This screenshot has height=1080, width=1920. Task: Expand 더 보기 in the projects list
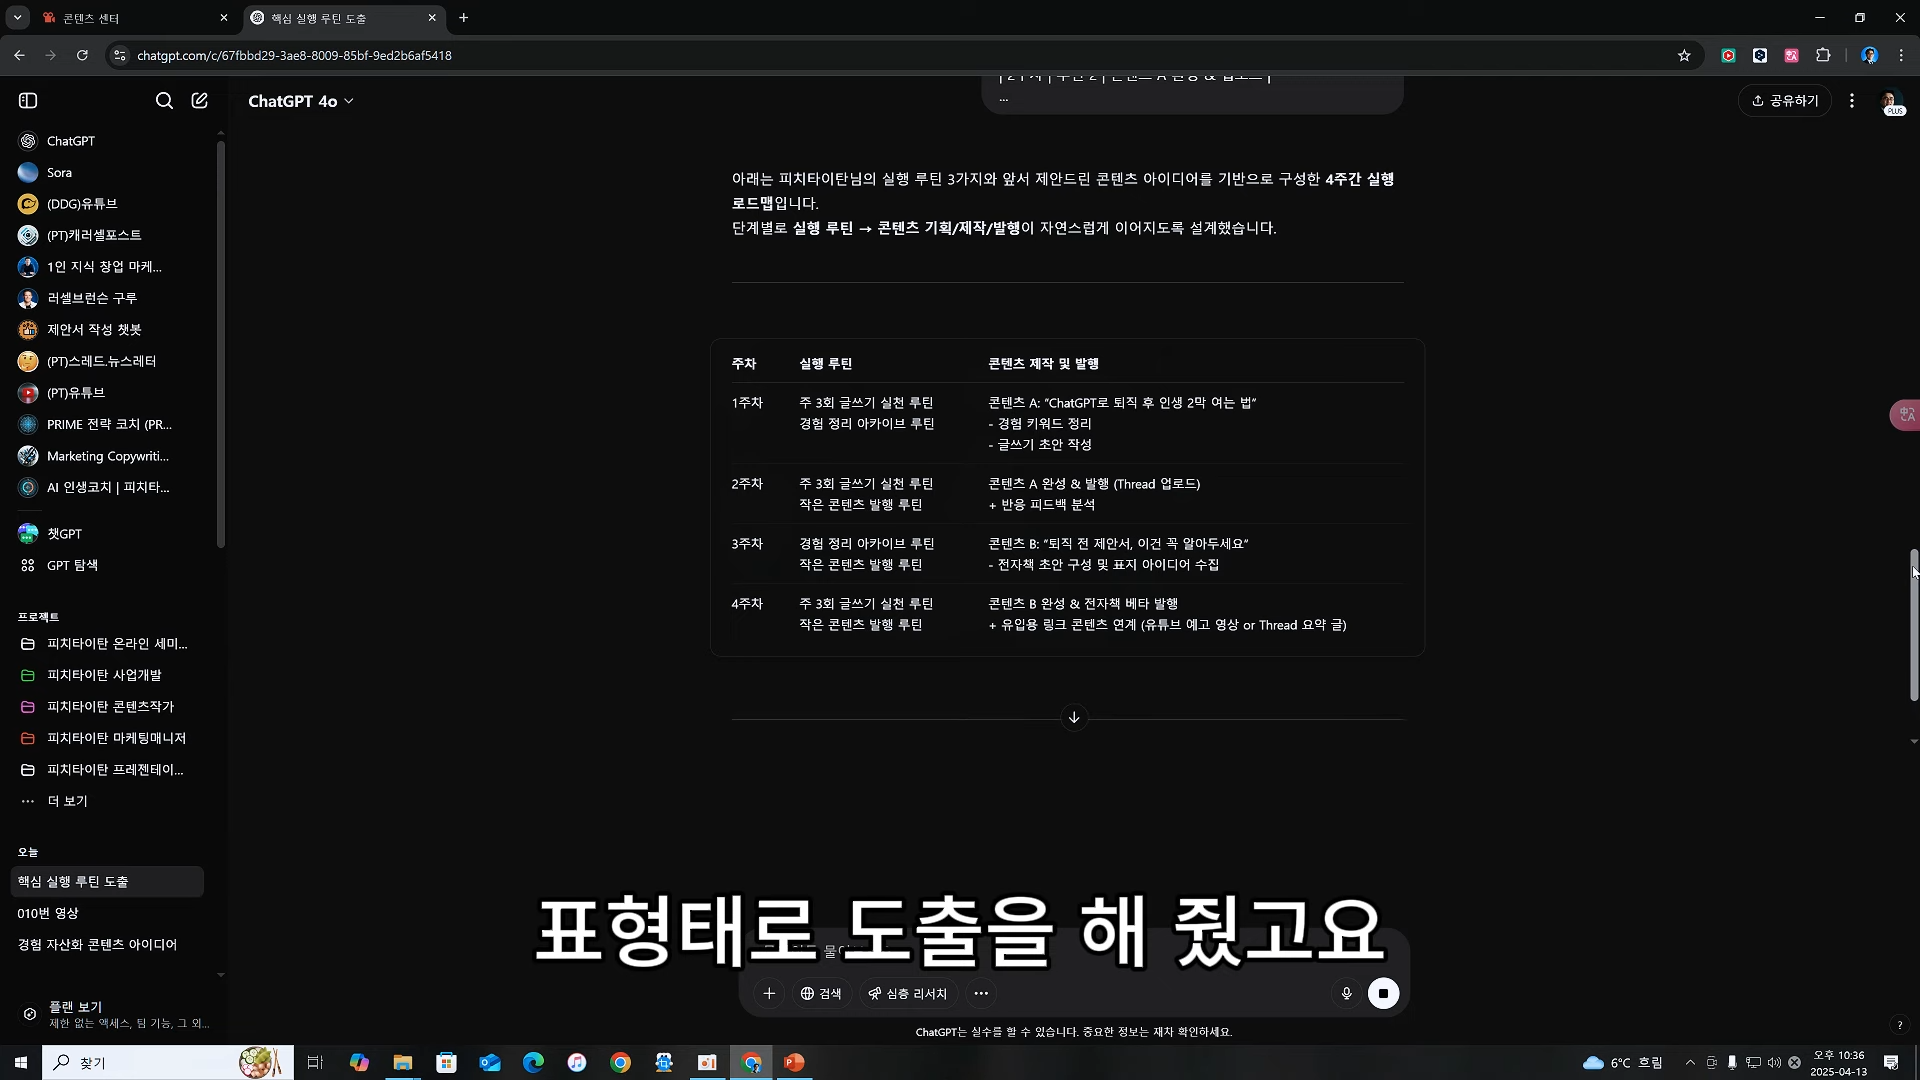point(66,801)
